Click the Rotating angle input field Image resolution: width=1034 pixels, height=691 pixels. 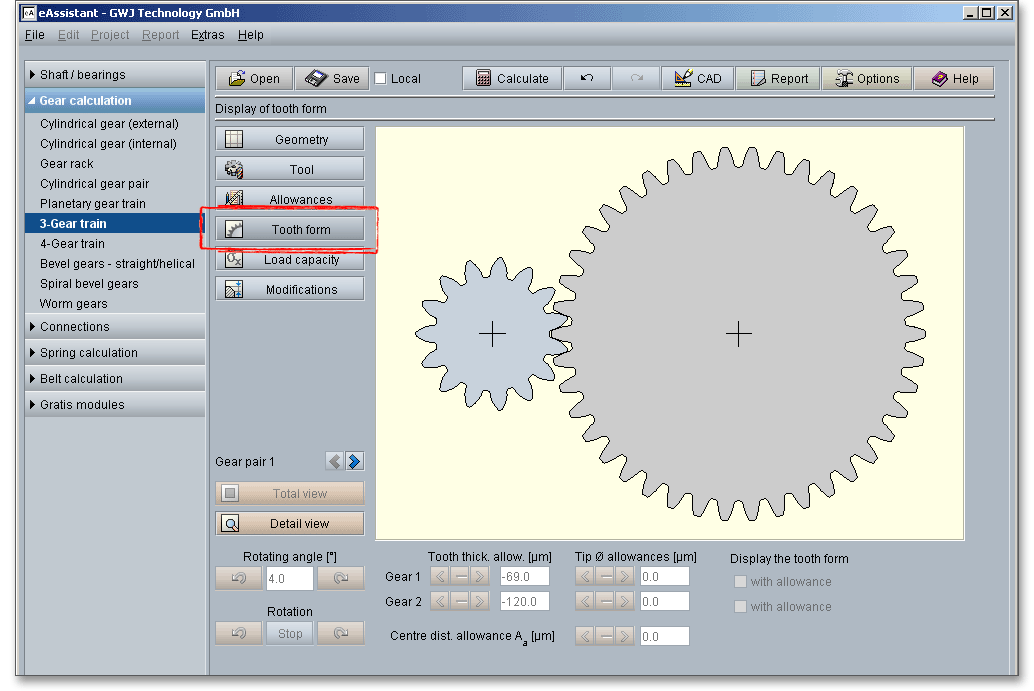point(289,579)
